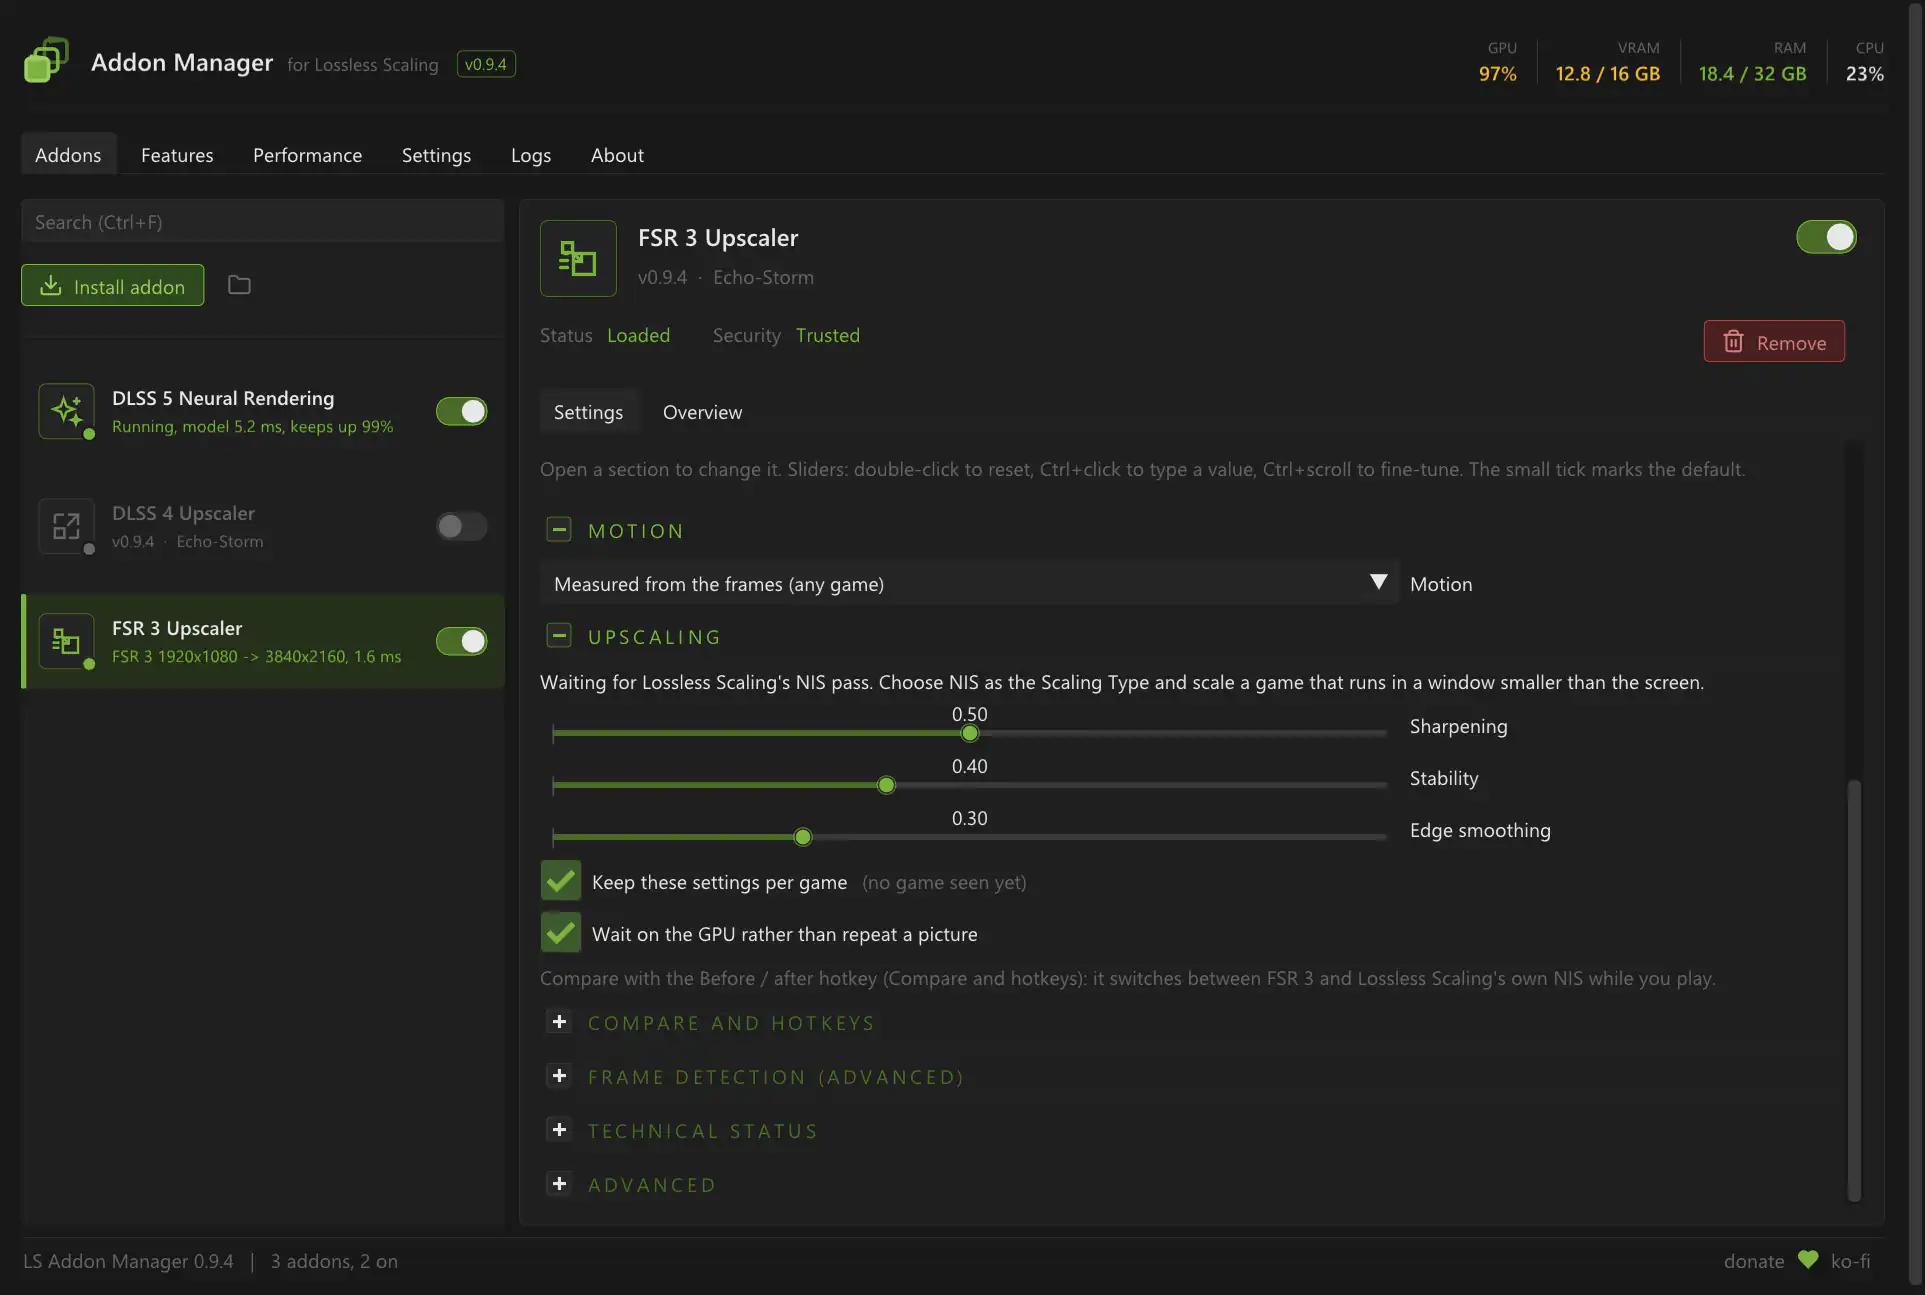
Task: Expand Frame Detection (Advanced) section
Action: (x=559, y=1075)
